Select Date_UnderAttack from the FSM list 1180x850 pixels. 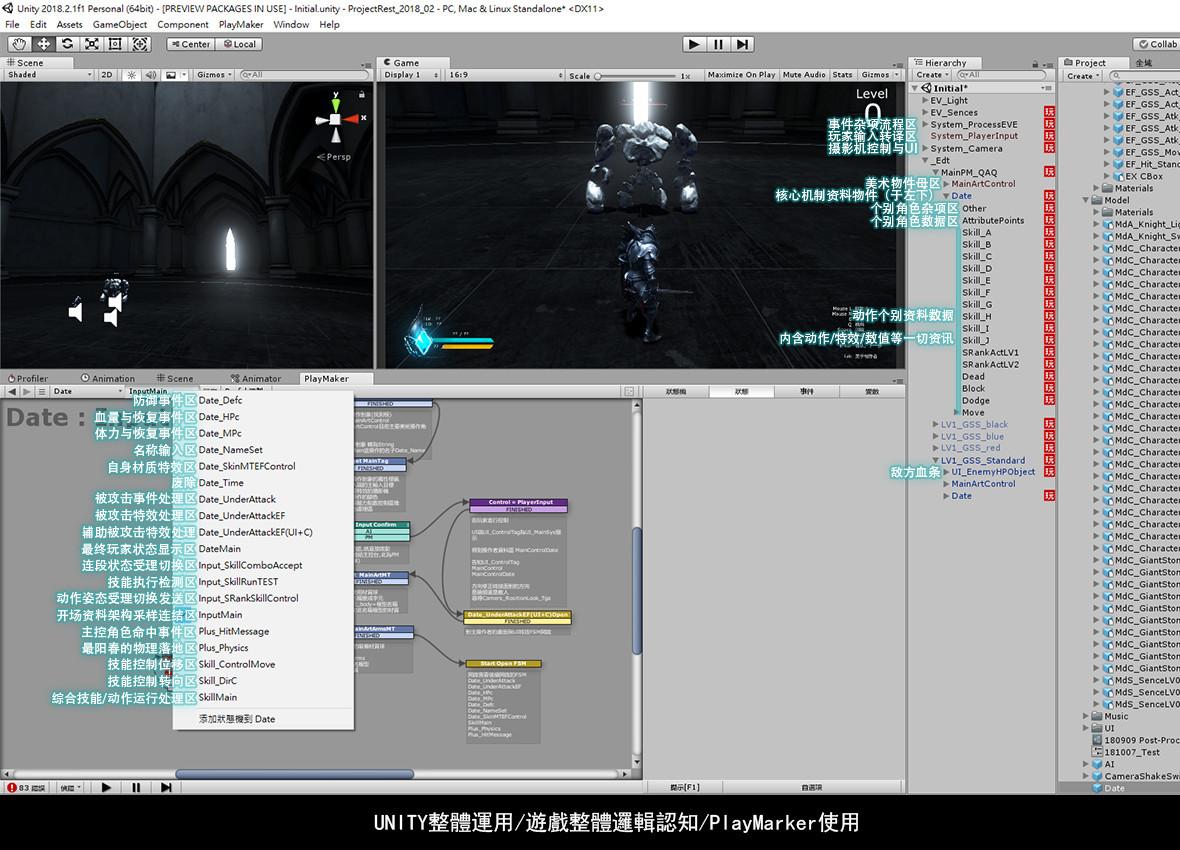[x=236, y=499]
